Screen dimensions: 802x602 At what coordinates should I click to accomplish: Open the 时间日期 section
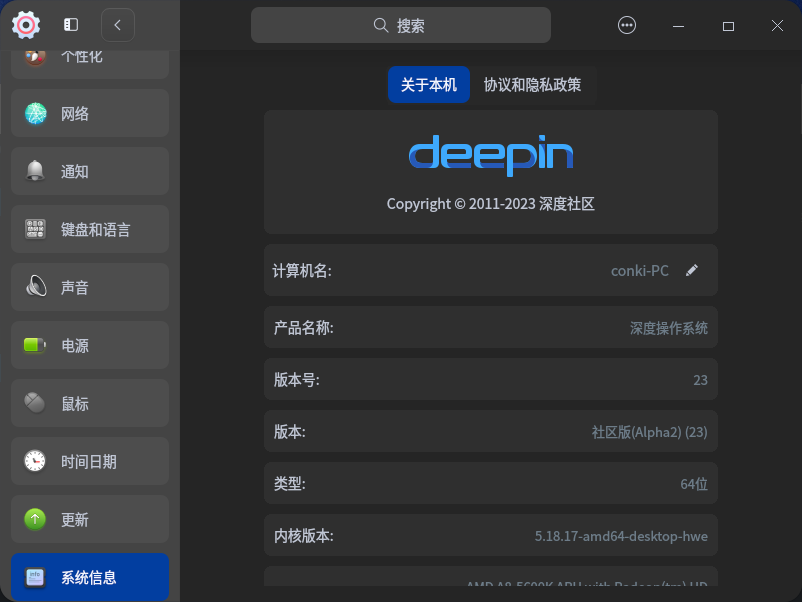click(x=90, y=461)
